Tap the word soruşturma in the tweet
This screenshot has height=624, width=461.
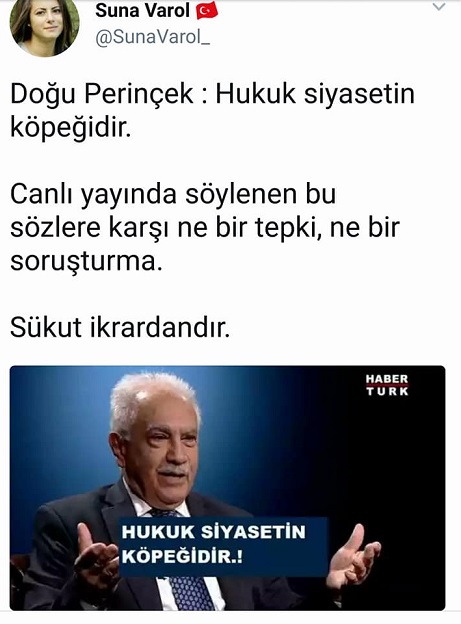(x=86, y=261)
